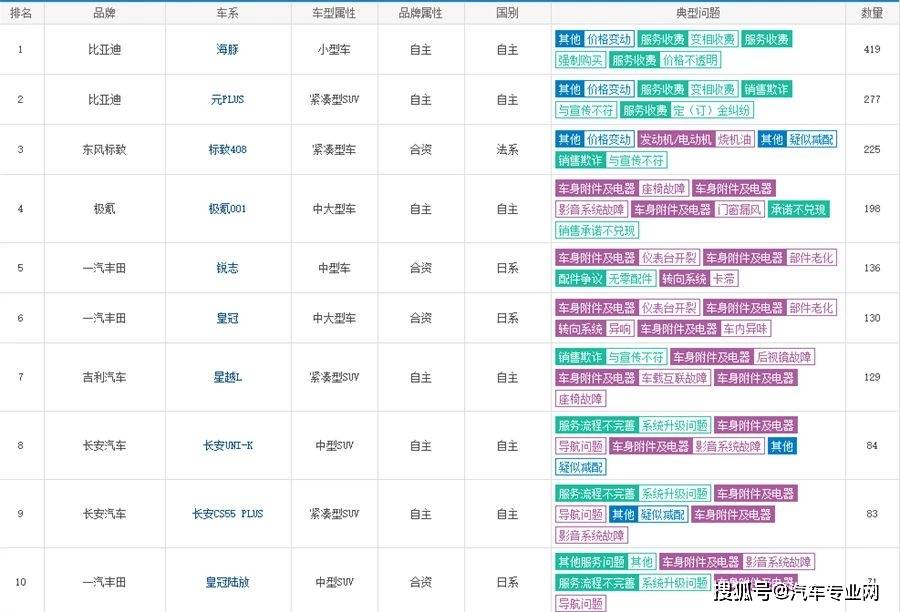Click the 标致408 series link
The image size is (900, 612).
[x=228, y=150]
